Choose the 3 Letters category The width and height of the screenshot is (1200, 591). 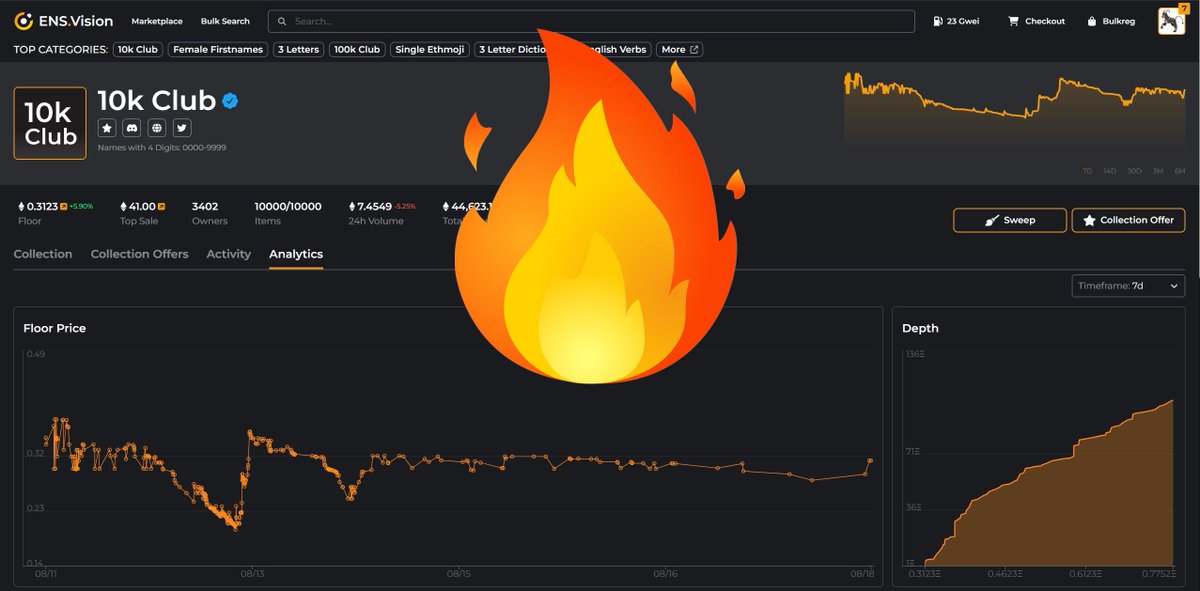pos(298,49)
